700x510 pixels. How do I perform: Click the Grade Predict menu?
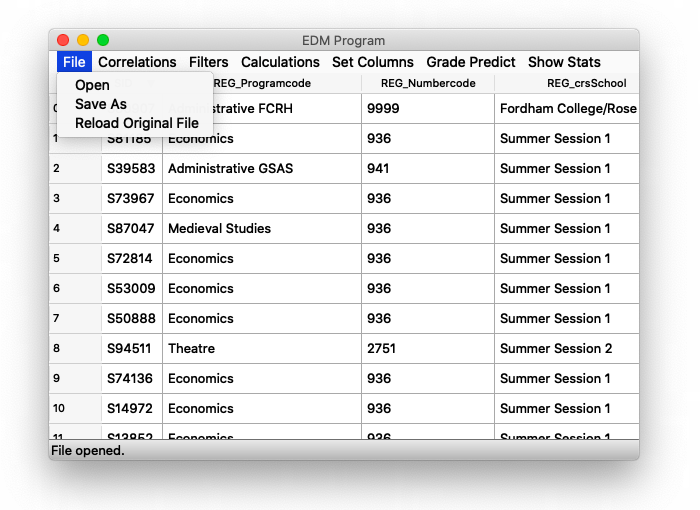[471, 62]
